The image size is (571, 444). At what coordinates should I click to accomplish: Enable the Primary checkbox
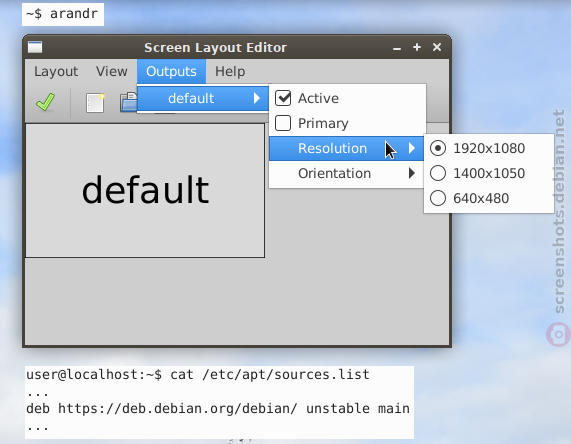[x=283, y=123]
